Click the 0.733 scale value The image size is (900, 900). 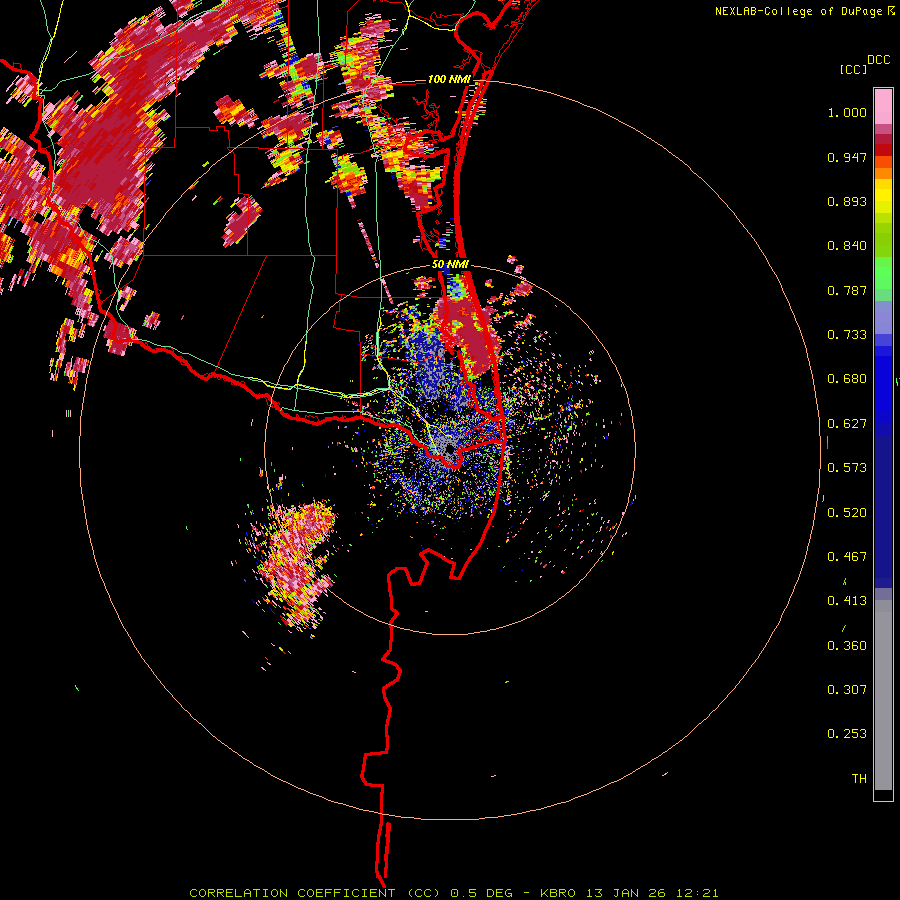tap(847, 335)
